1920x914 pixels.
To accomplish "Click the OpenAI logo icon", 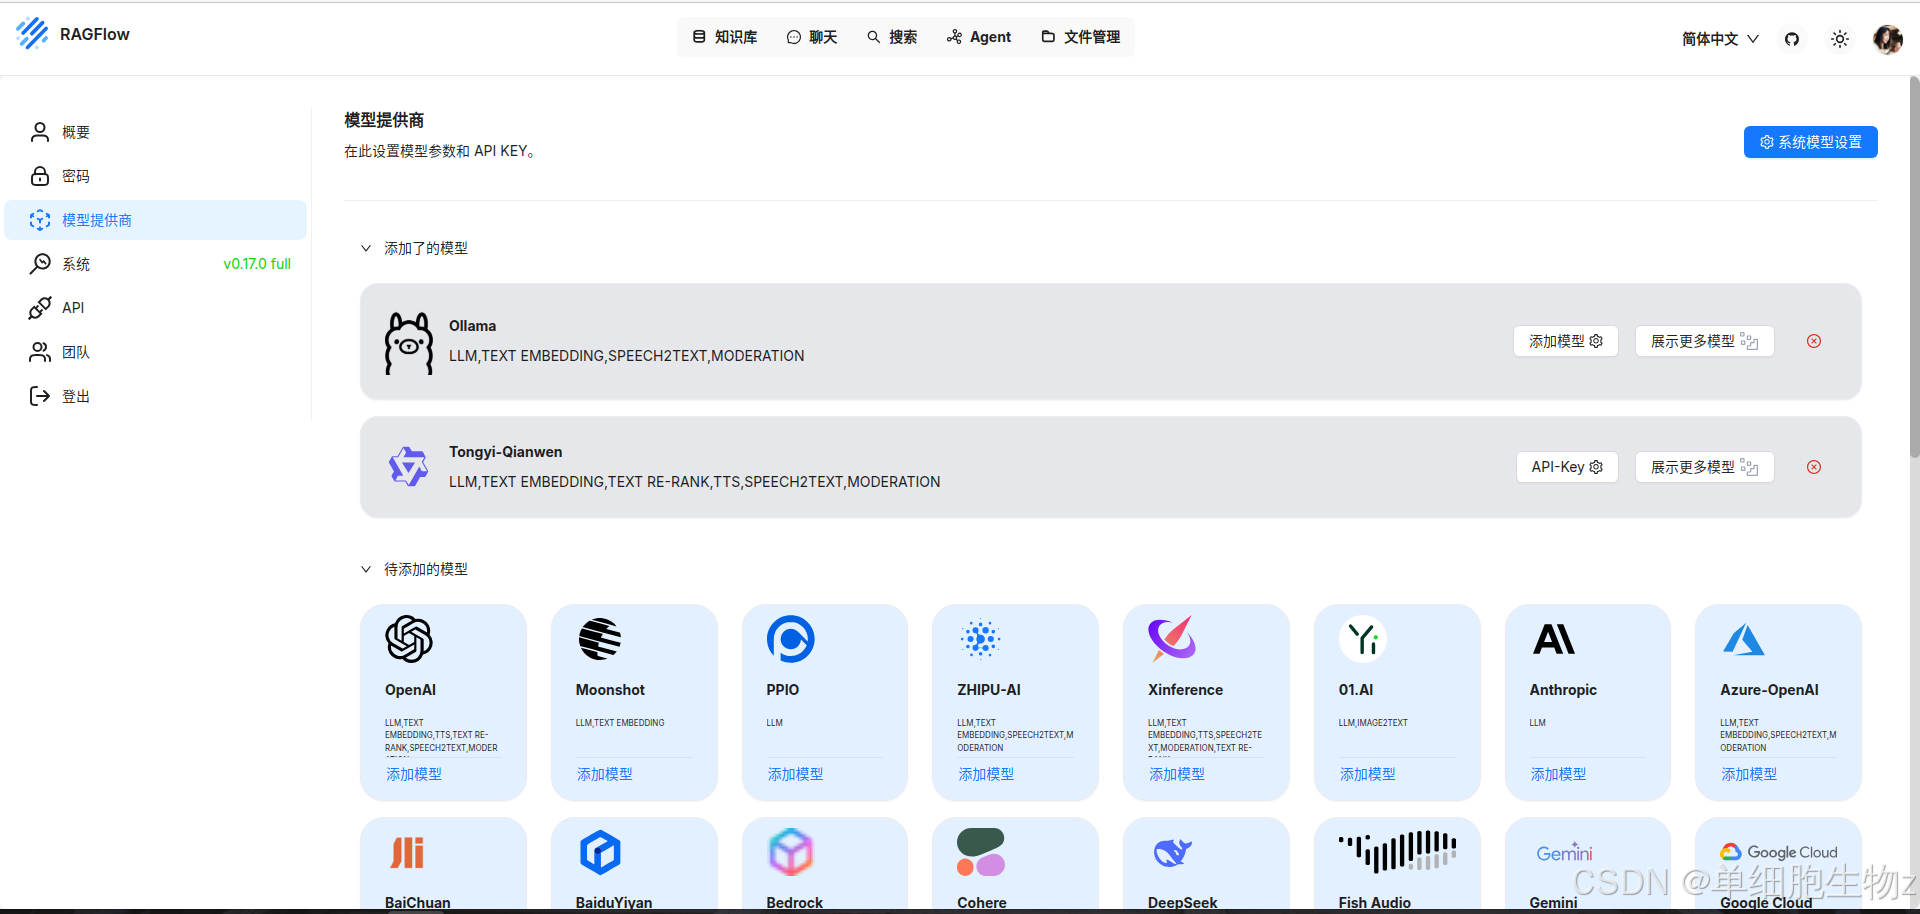I will point(409,639).
